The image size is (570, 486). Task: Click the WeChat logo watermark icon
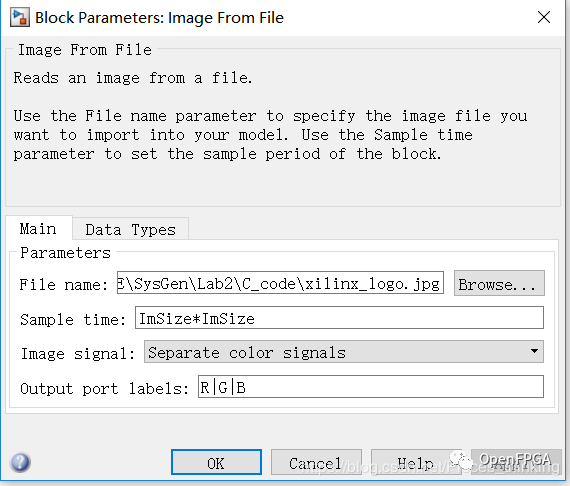click(461, 460)
